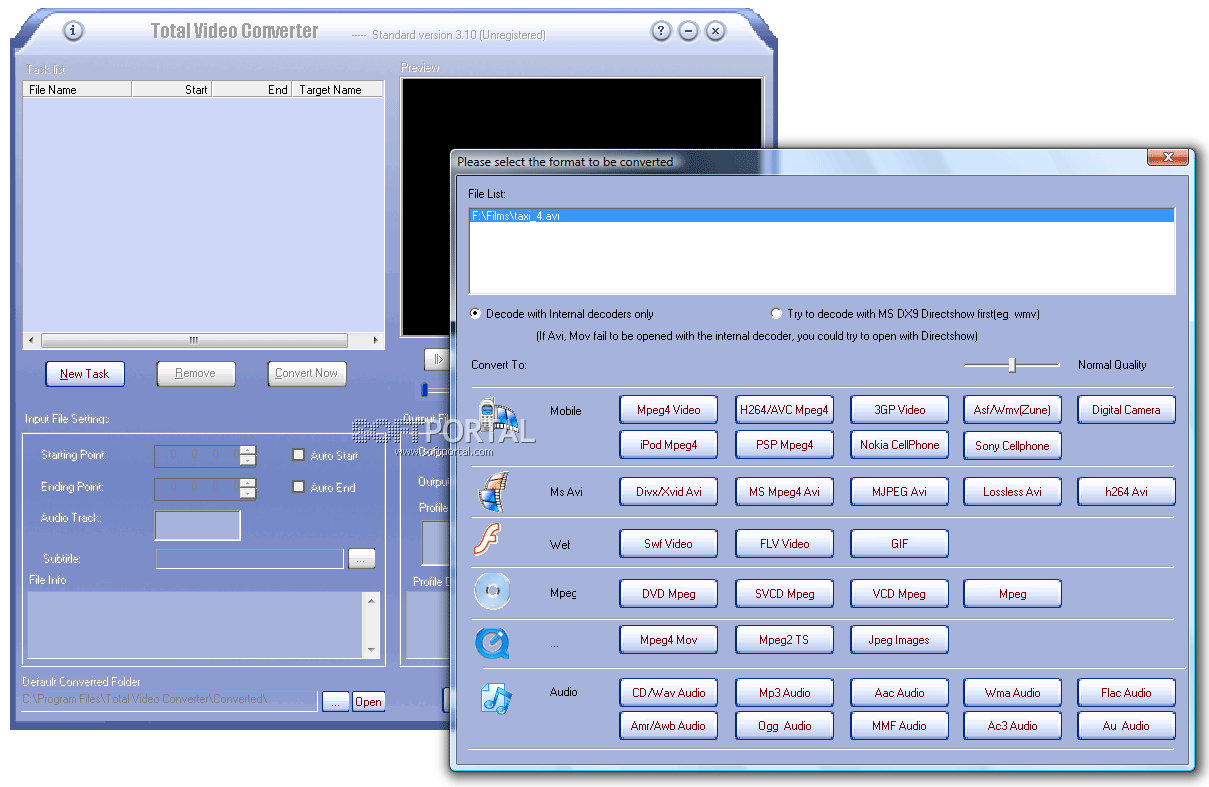Select 'Decode with Internal decoders only' option
1209x787 pixels.
pos(475,313)
